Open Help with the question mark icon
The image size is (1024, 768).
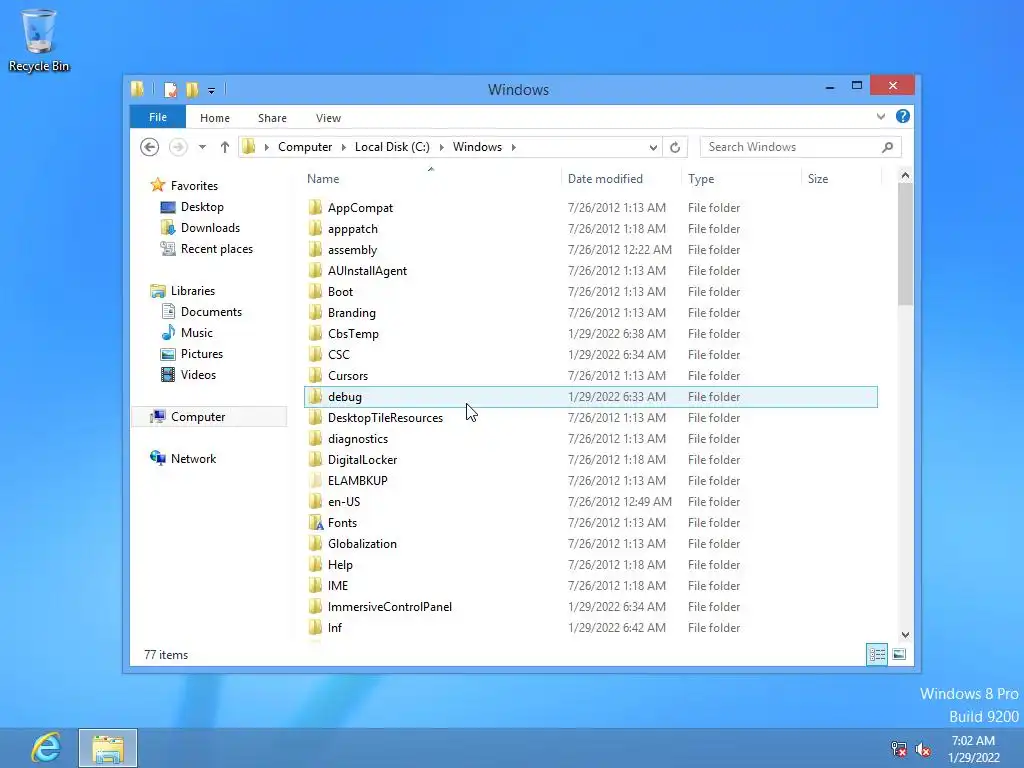903,116
